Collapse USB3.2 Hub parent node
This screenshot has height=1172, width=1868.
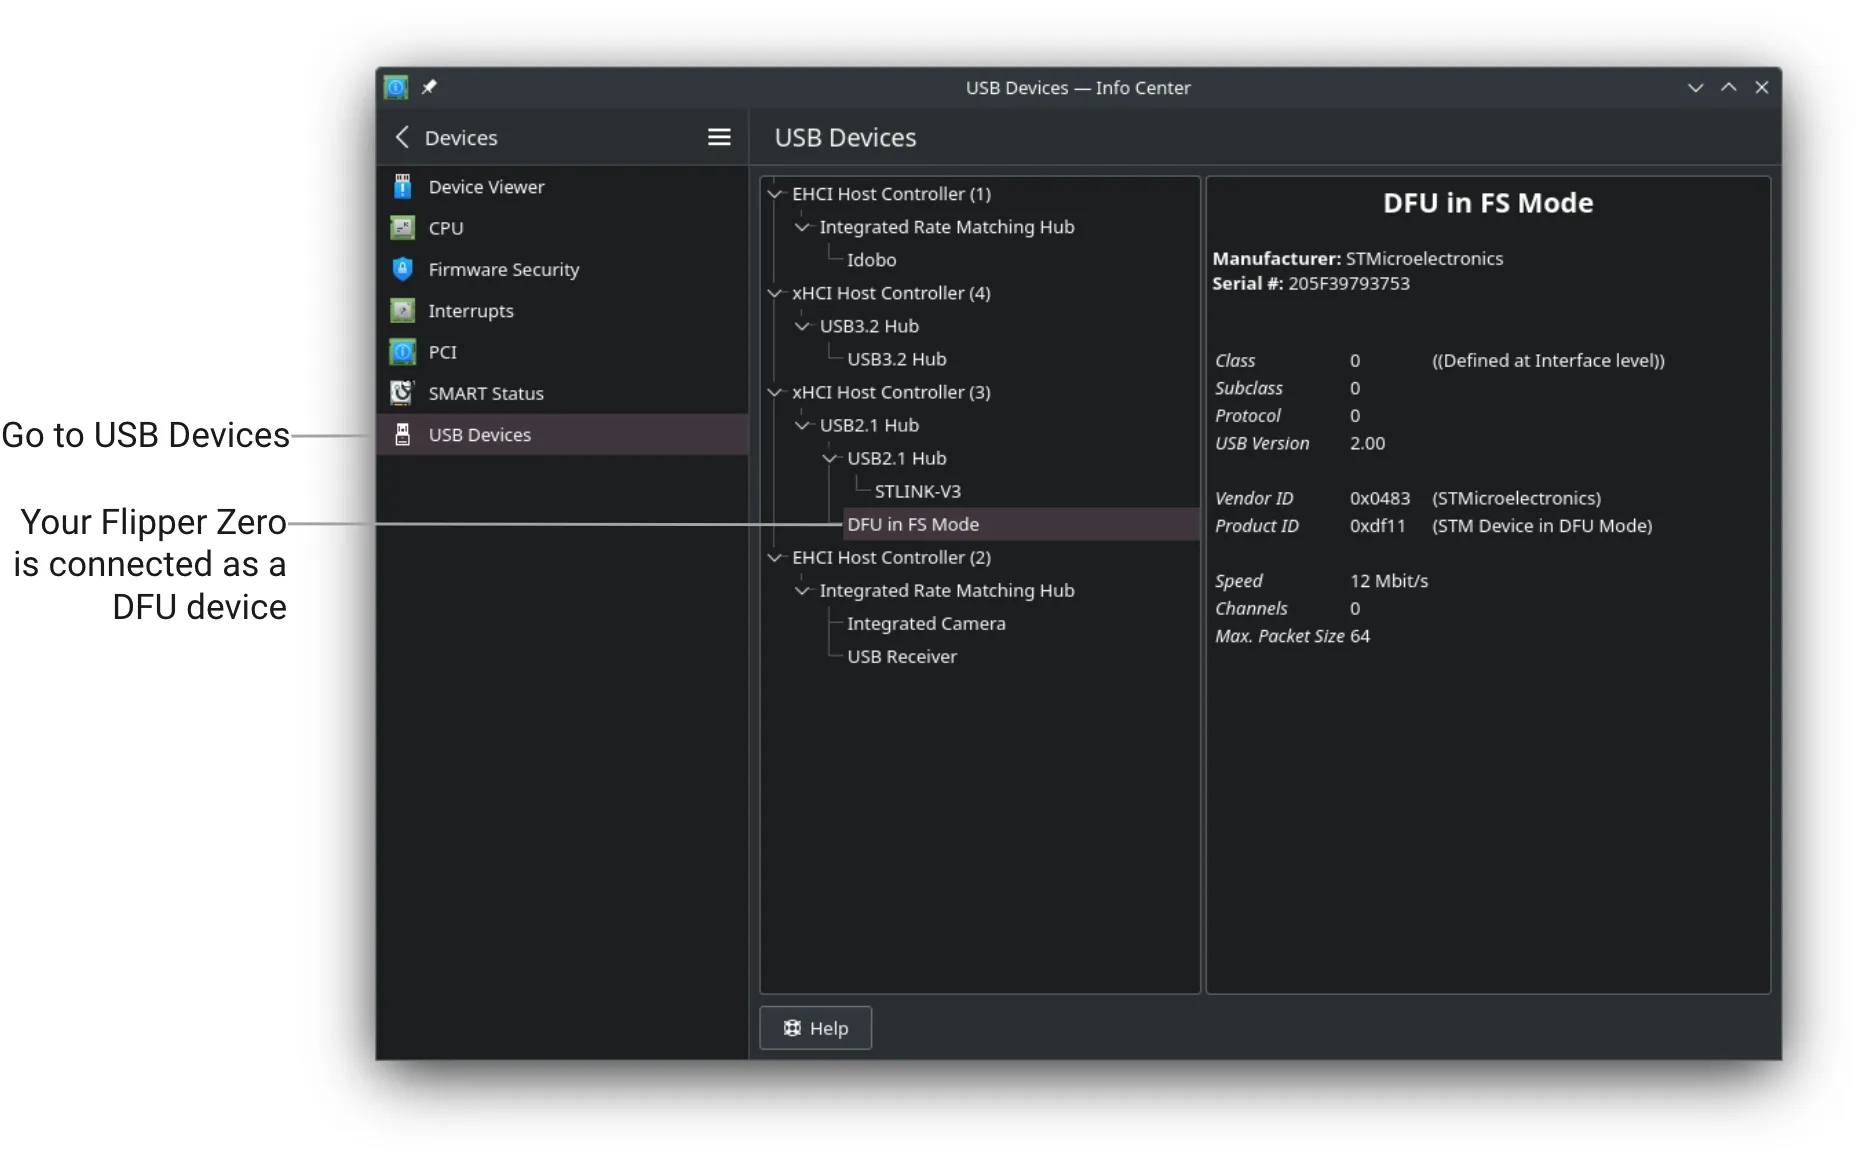802,326
